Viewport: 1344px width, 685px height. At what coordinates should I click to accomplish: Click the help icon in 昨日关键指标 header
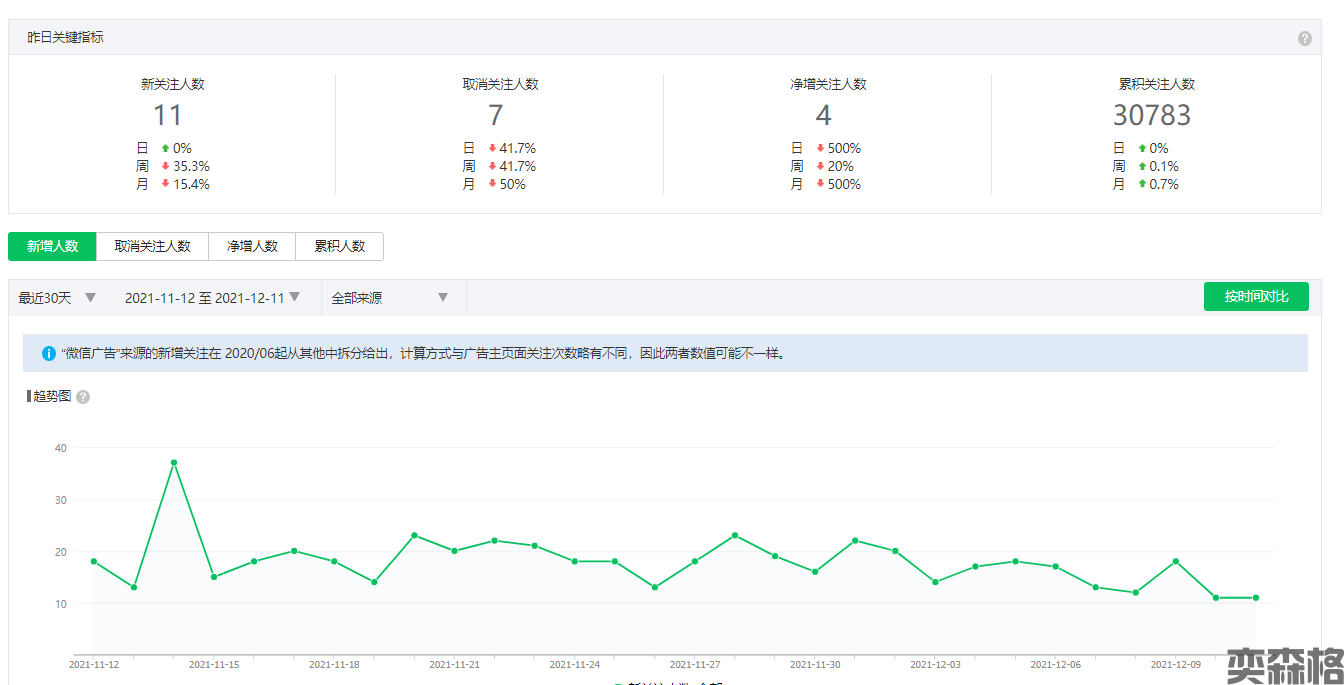pos(1305,38)
